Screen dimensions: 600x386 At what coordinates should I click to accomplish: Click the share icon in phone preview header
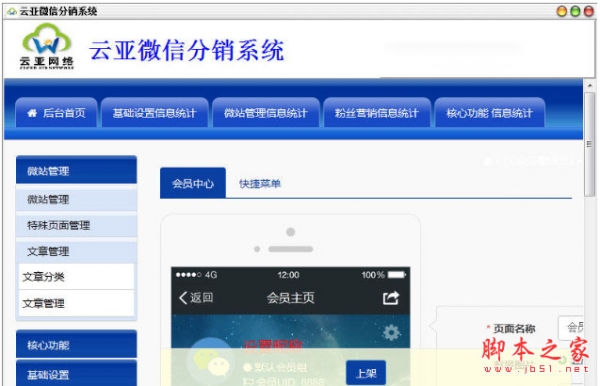[391, 298]
